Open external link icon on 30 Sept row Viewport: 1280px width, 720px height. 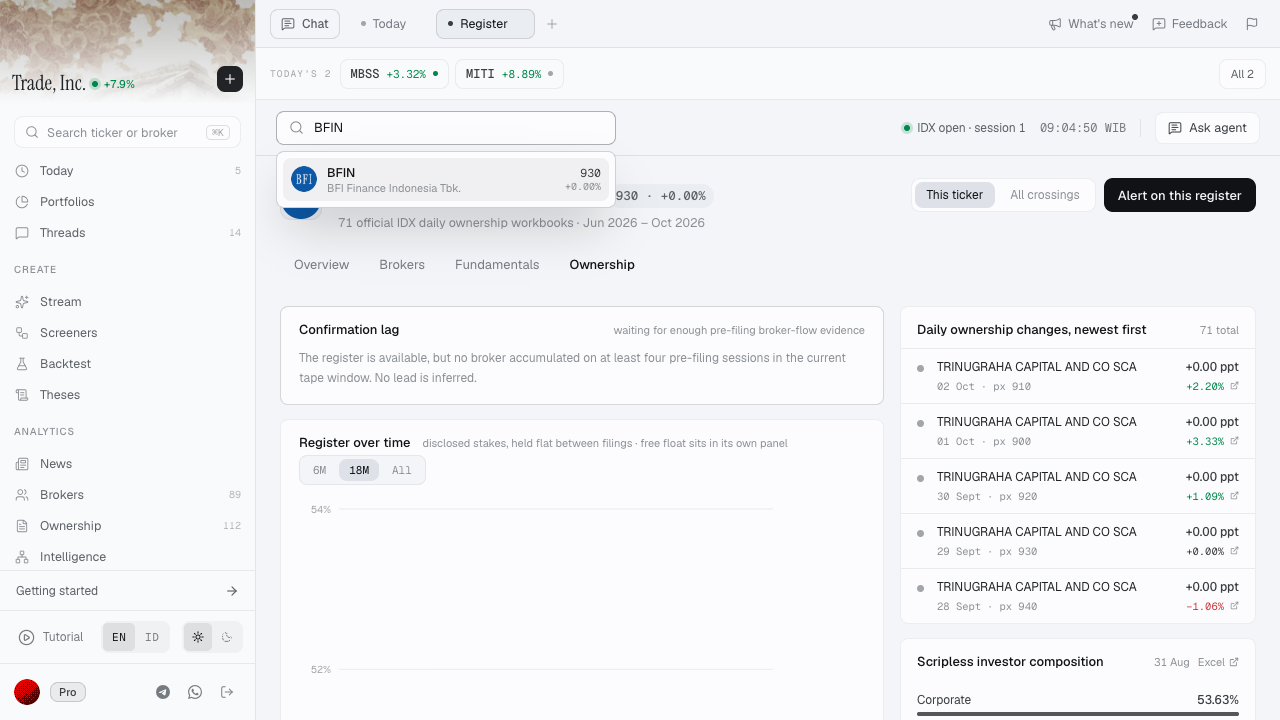[x=1234, y=496]
